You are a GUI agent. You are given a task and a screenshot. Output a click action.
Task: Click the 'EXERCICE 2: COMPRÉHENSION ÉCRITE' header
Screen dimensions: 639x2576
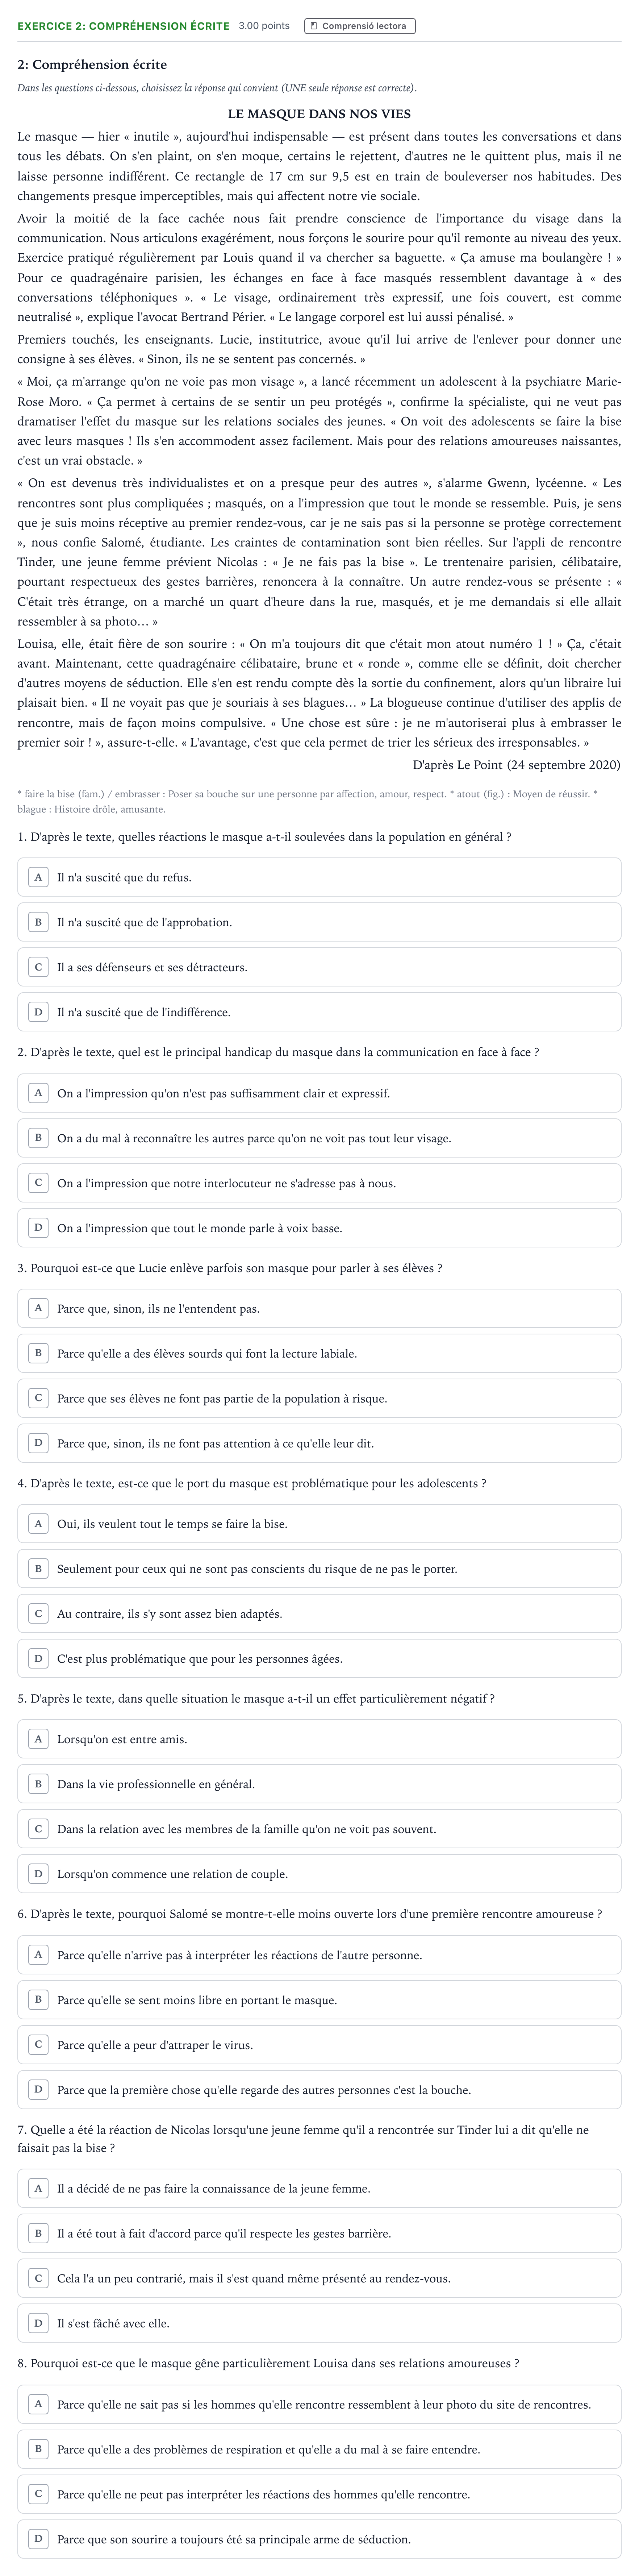click(123, 26)
